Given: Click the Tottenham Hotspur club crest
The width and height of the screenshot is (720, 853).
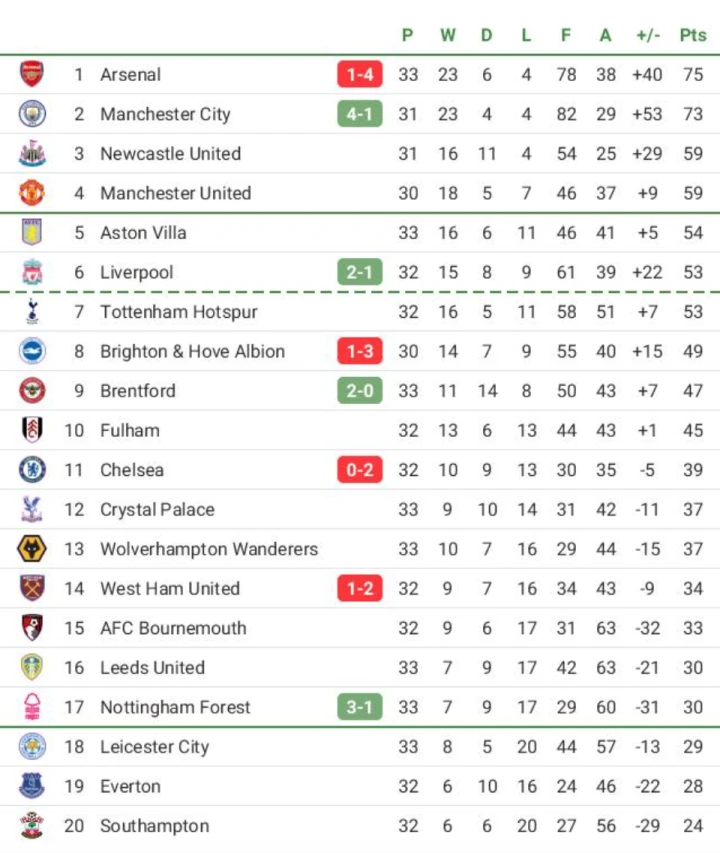Looking at the screenshot, I should pos(32,311).
